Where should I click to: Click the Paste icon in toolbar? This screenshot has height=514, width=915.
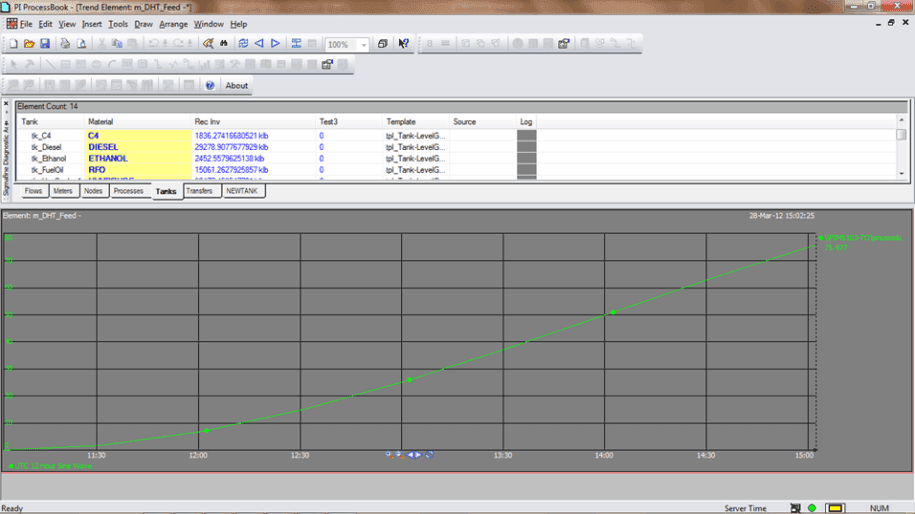pos(132,44)
